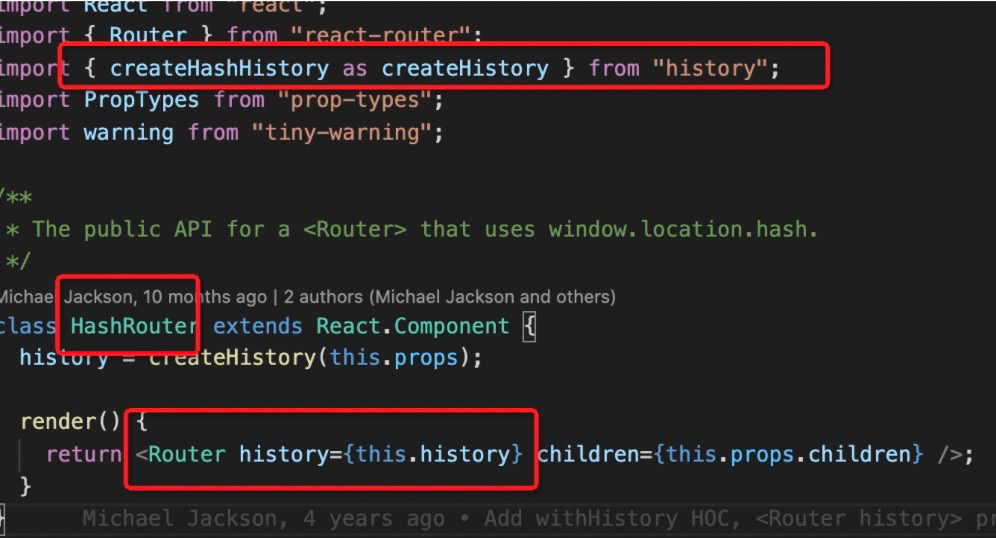The height and width of the screenshot is (538, 996).
Task: Click the warning identifier in the import line
Action: (x=128, y=132)
